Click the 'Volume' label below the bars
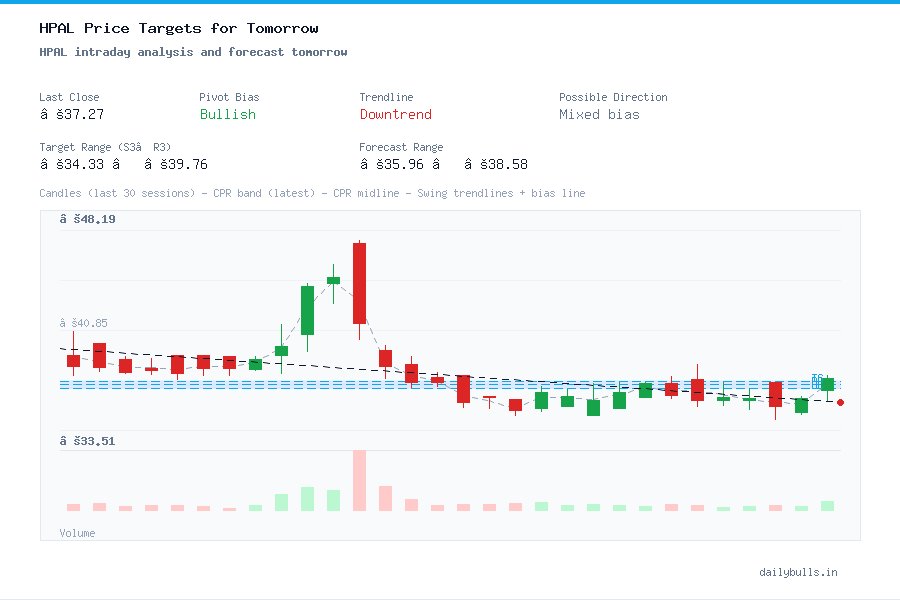900x600 pixels. [x=77, y=533]
